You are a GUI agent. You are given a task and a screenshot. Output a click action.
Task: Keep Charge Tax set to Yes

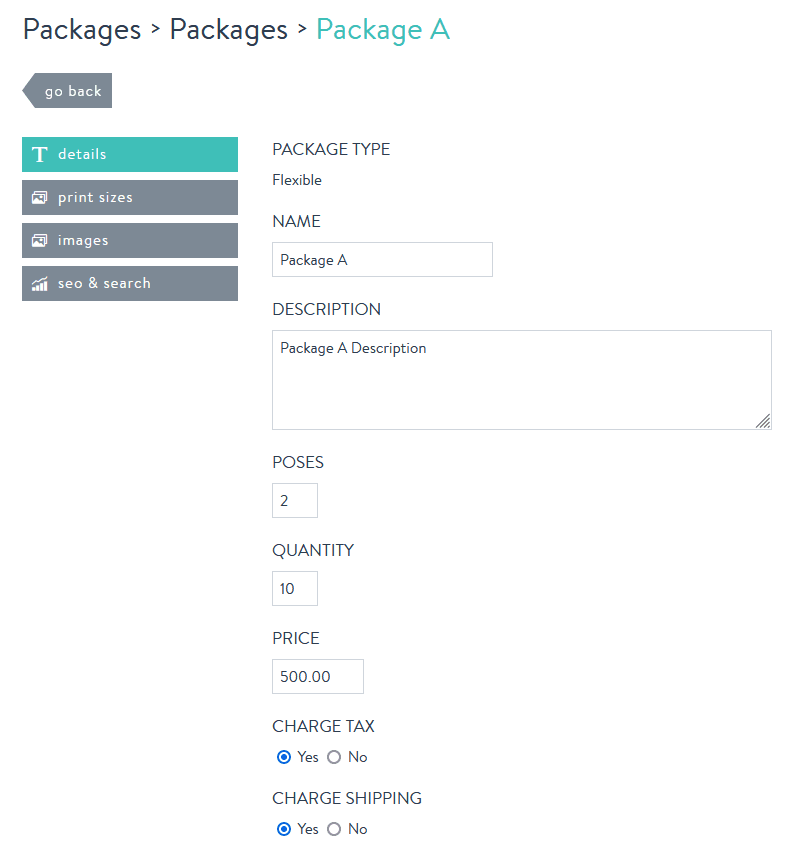click(284, 757)
